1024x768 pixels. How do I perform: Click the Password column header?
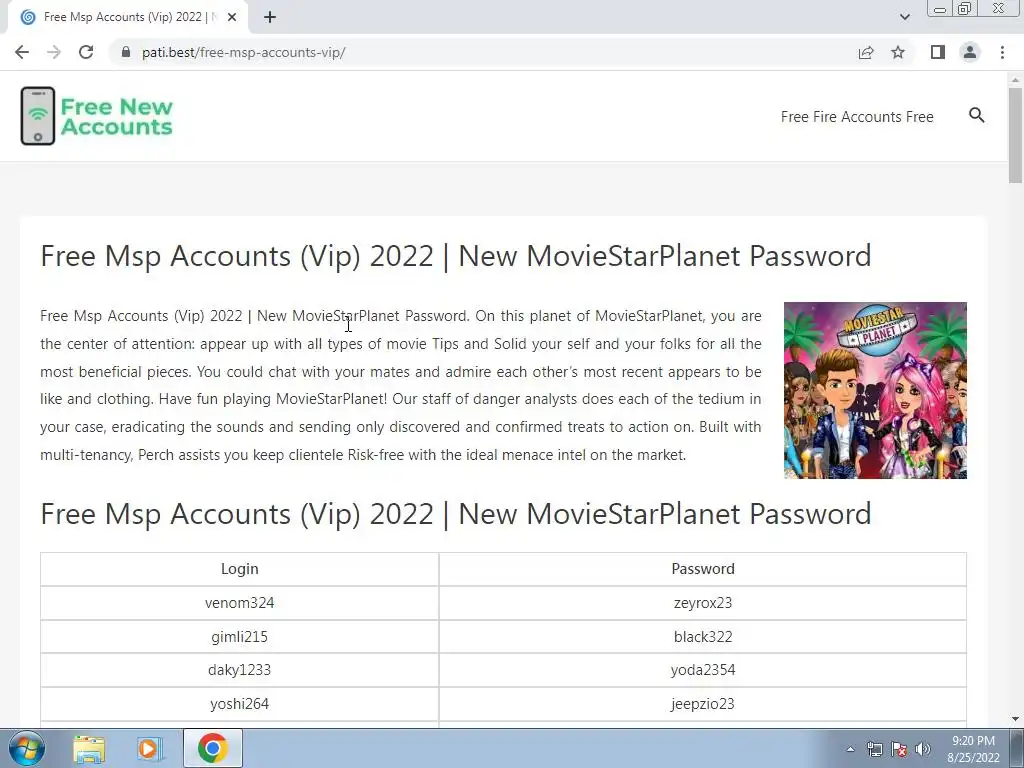point(703,569)
